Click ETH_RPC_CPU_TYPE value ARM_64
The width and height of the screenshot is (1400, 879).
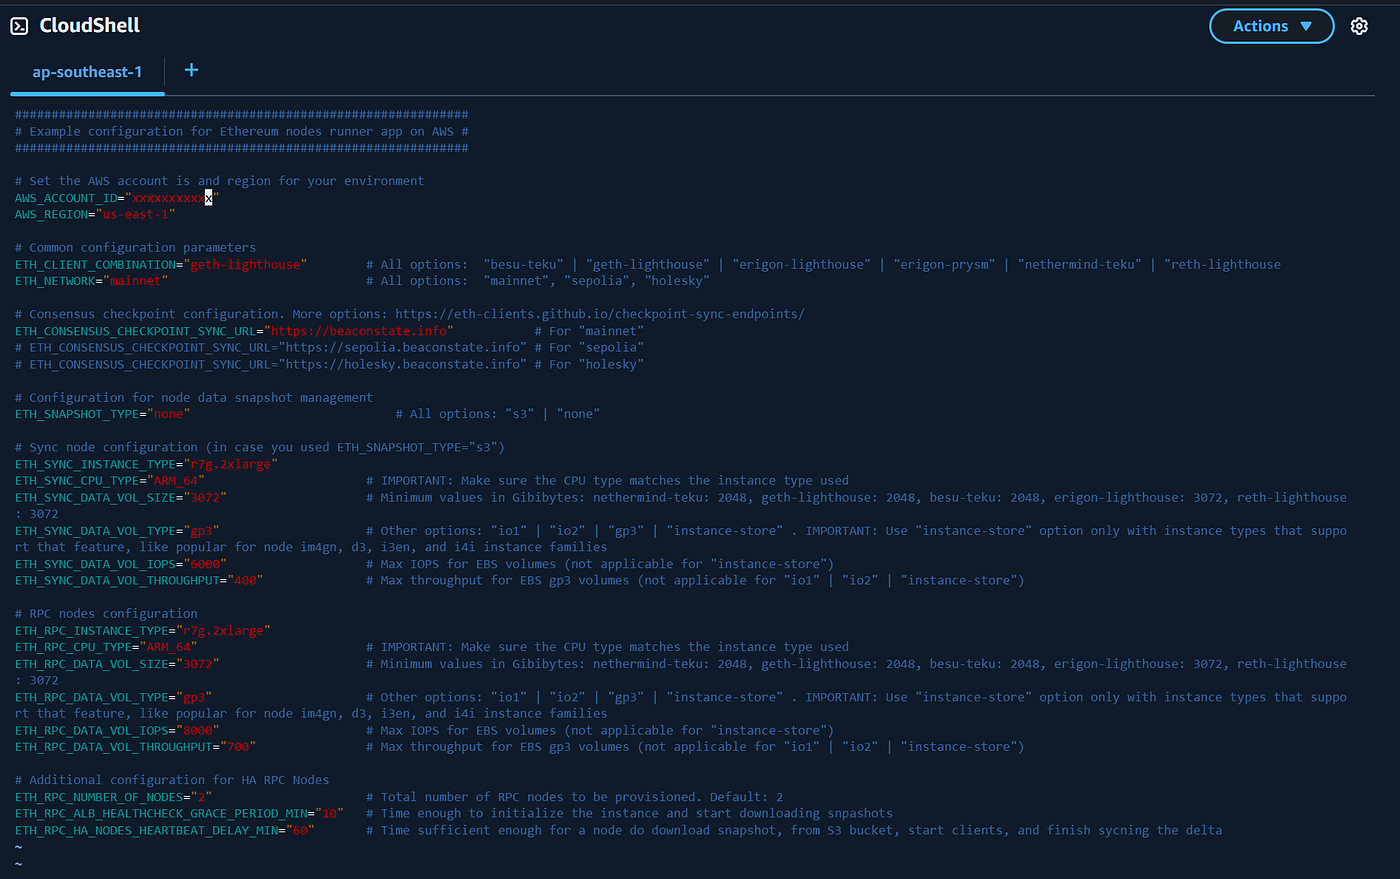168,647
